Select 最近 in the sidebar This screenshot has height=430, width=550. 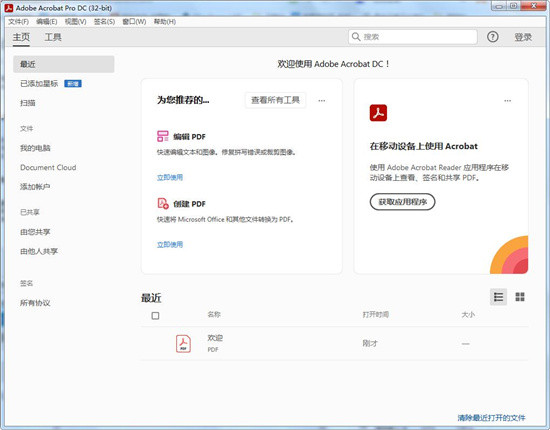(x=63, y=64)
